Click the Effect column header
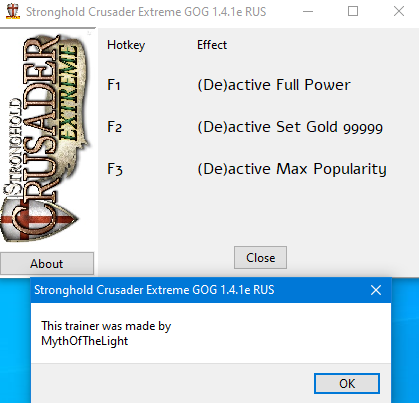This screenshot has height=403, width=419. (x=212, y=45)
